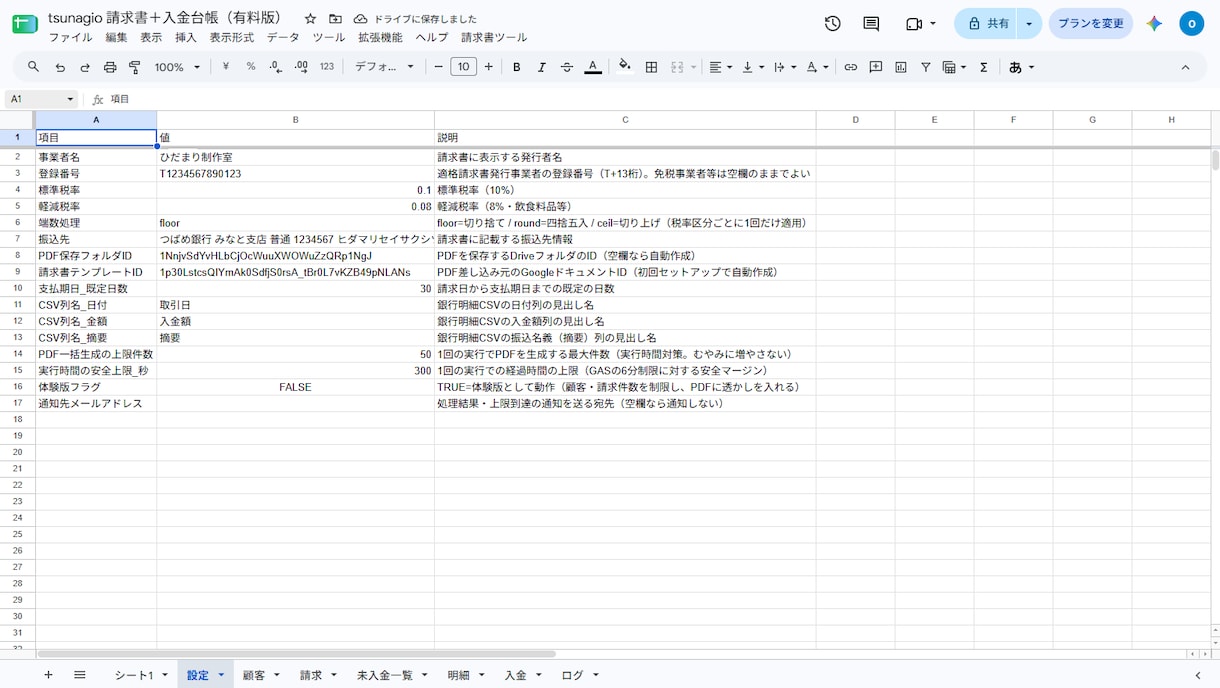Switch to the ログ sheet tab
The image size is (1220, 688).
(572, 675)
